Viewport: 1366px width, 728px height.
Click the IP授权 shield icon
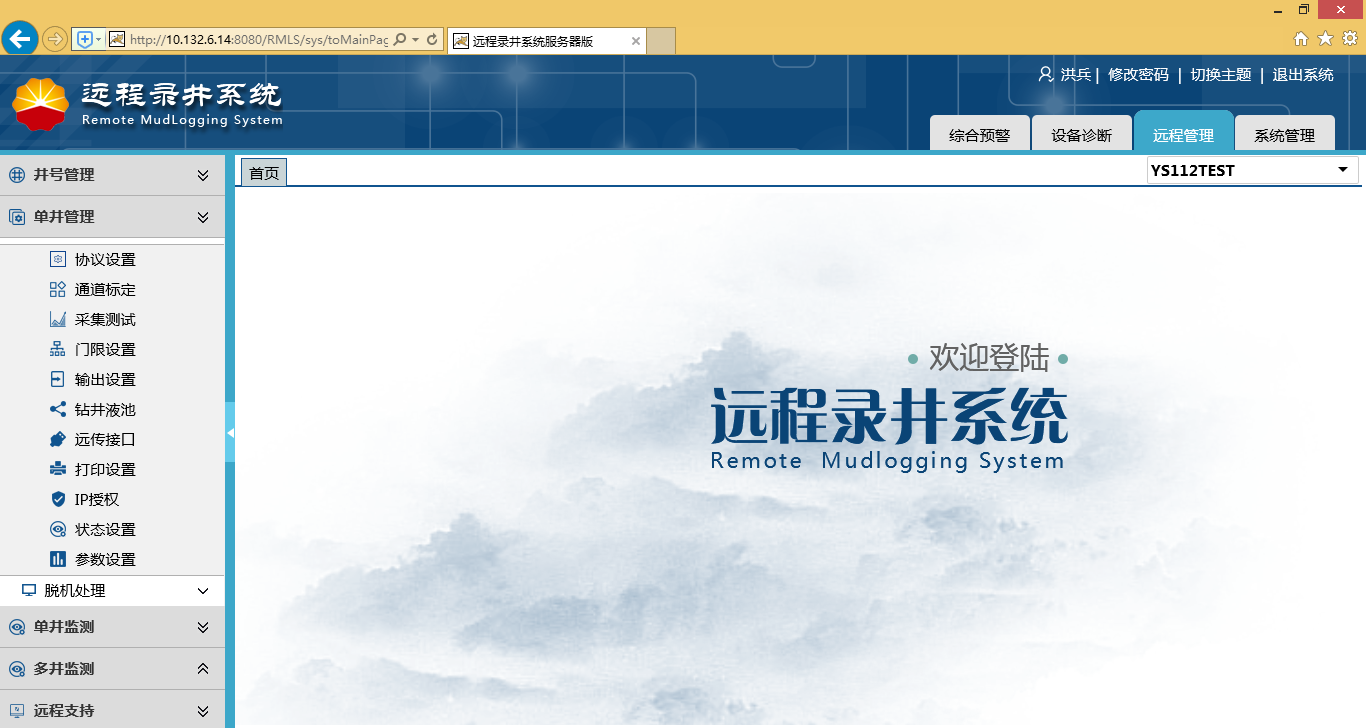58,500
